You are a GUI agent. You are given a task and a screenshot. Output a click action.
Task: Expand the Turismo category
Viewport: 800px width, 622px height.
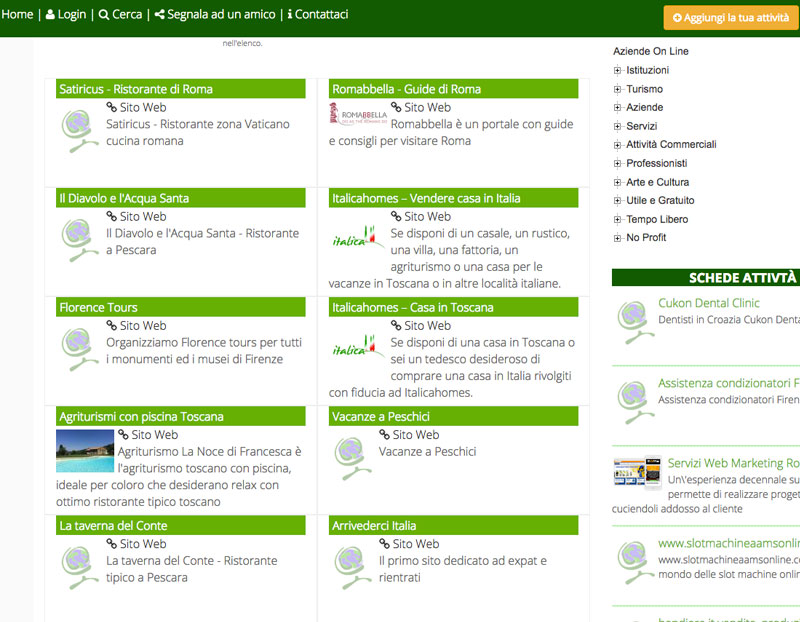pos(617,89)
